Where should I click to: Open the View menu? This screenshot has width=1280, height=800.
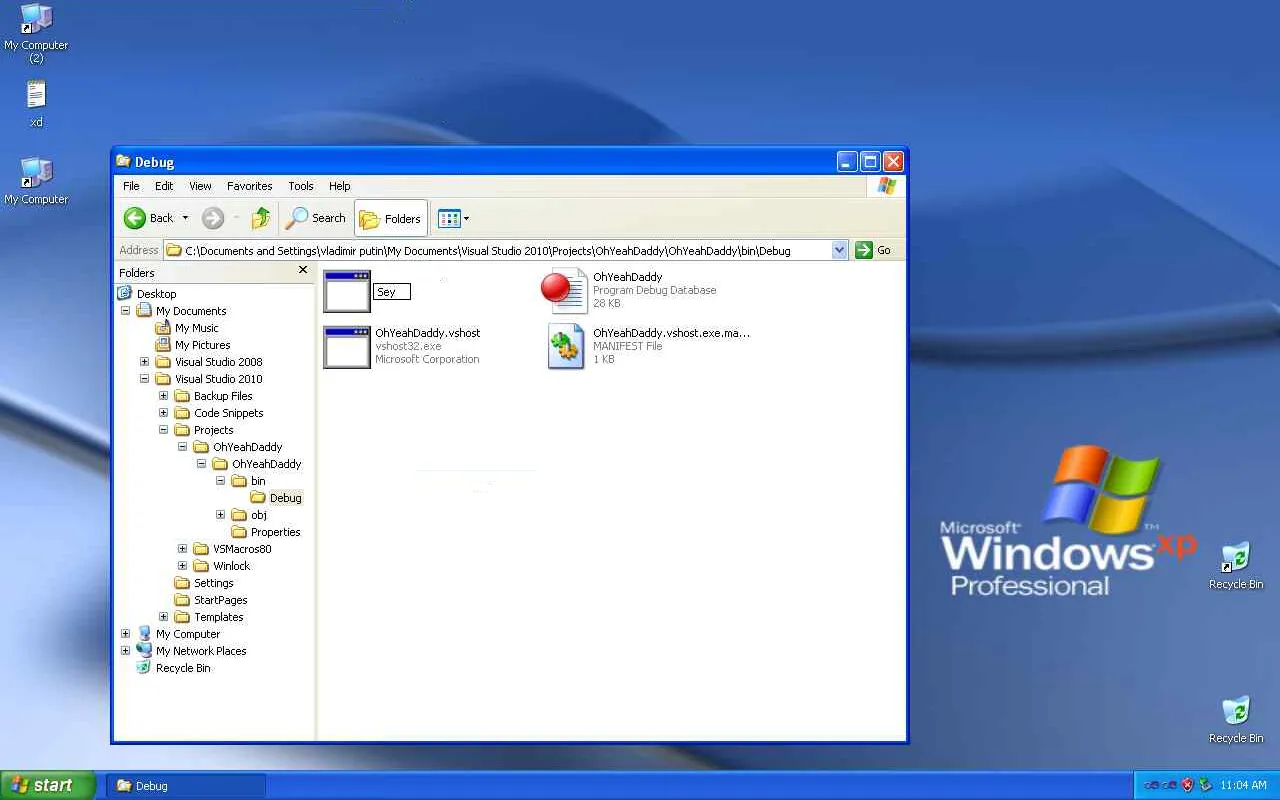pos(200,186)
